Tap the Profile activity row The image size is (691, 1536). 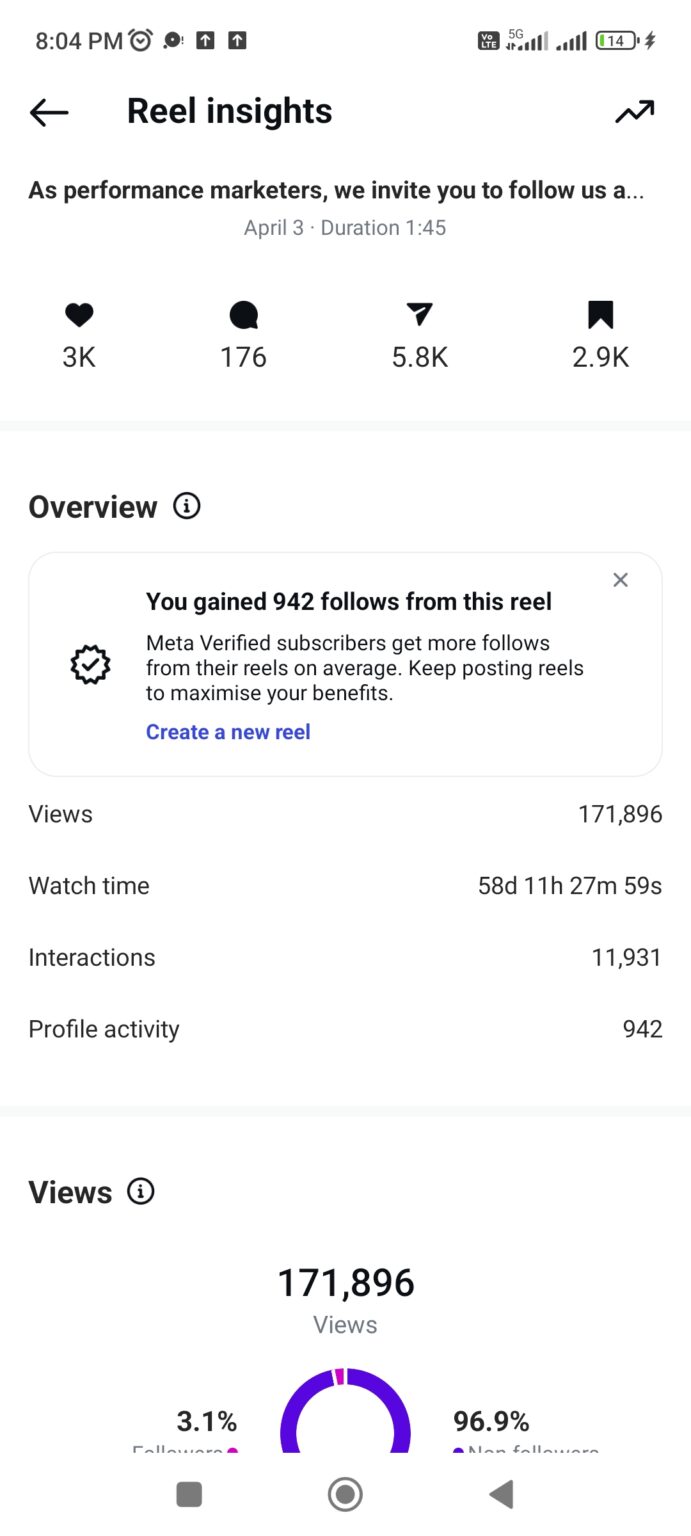[345, 1028]
